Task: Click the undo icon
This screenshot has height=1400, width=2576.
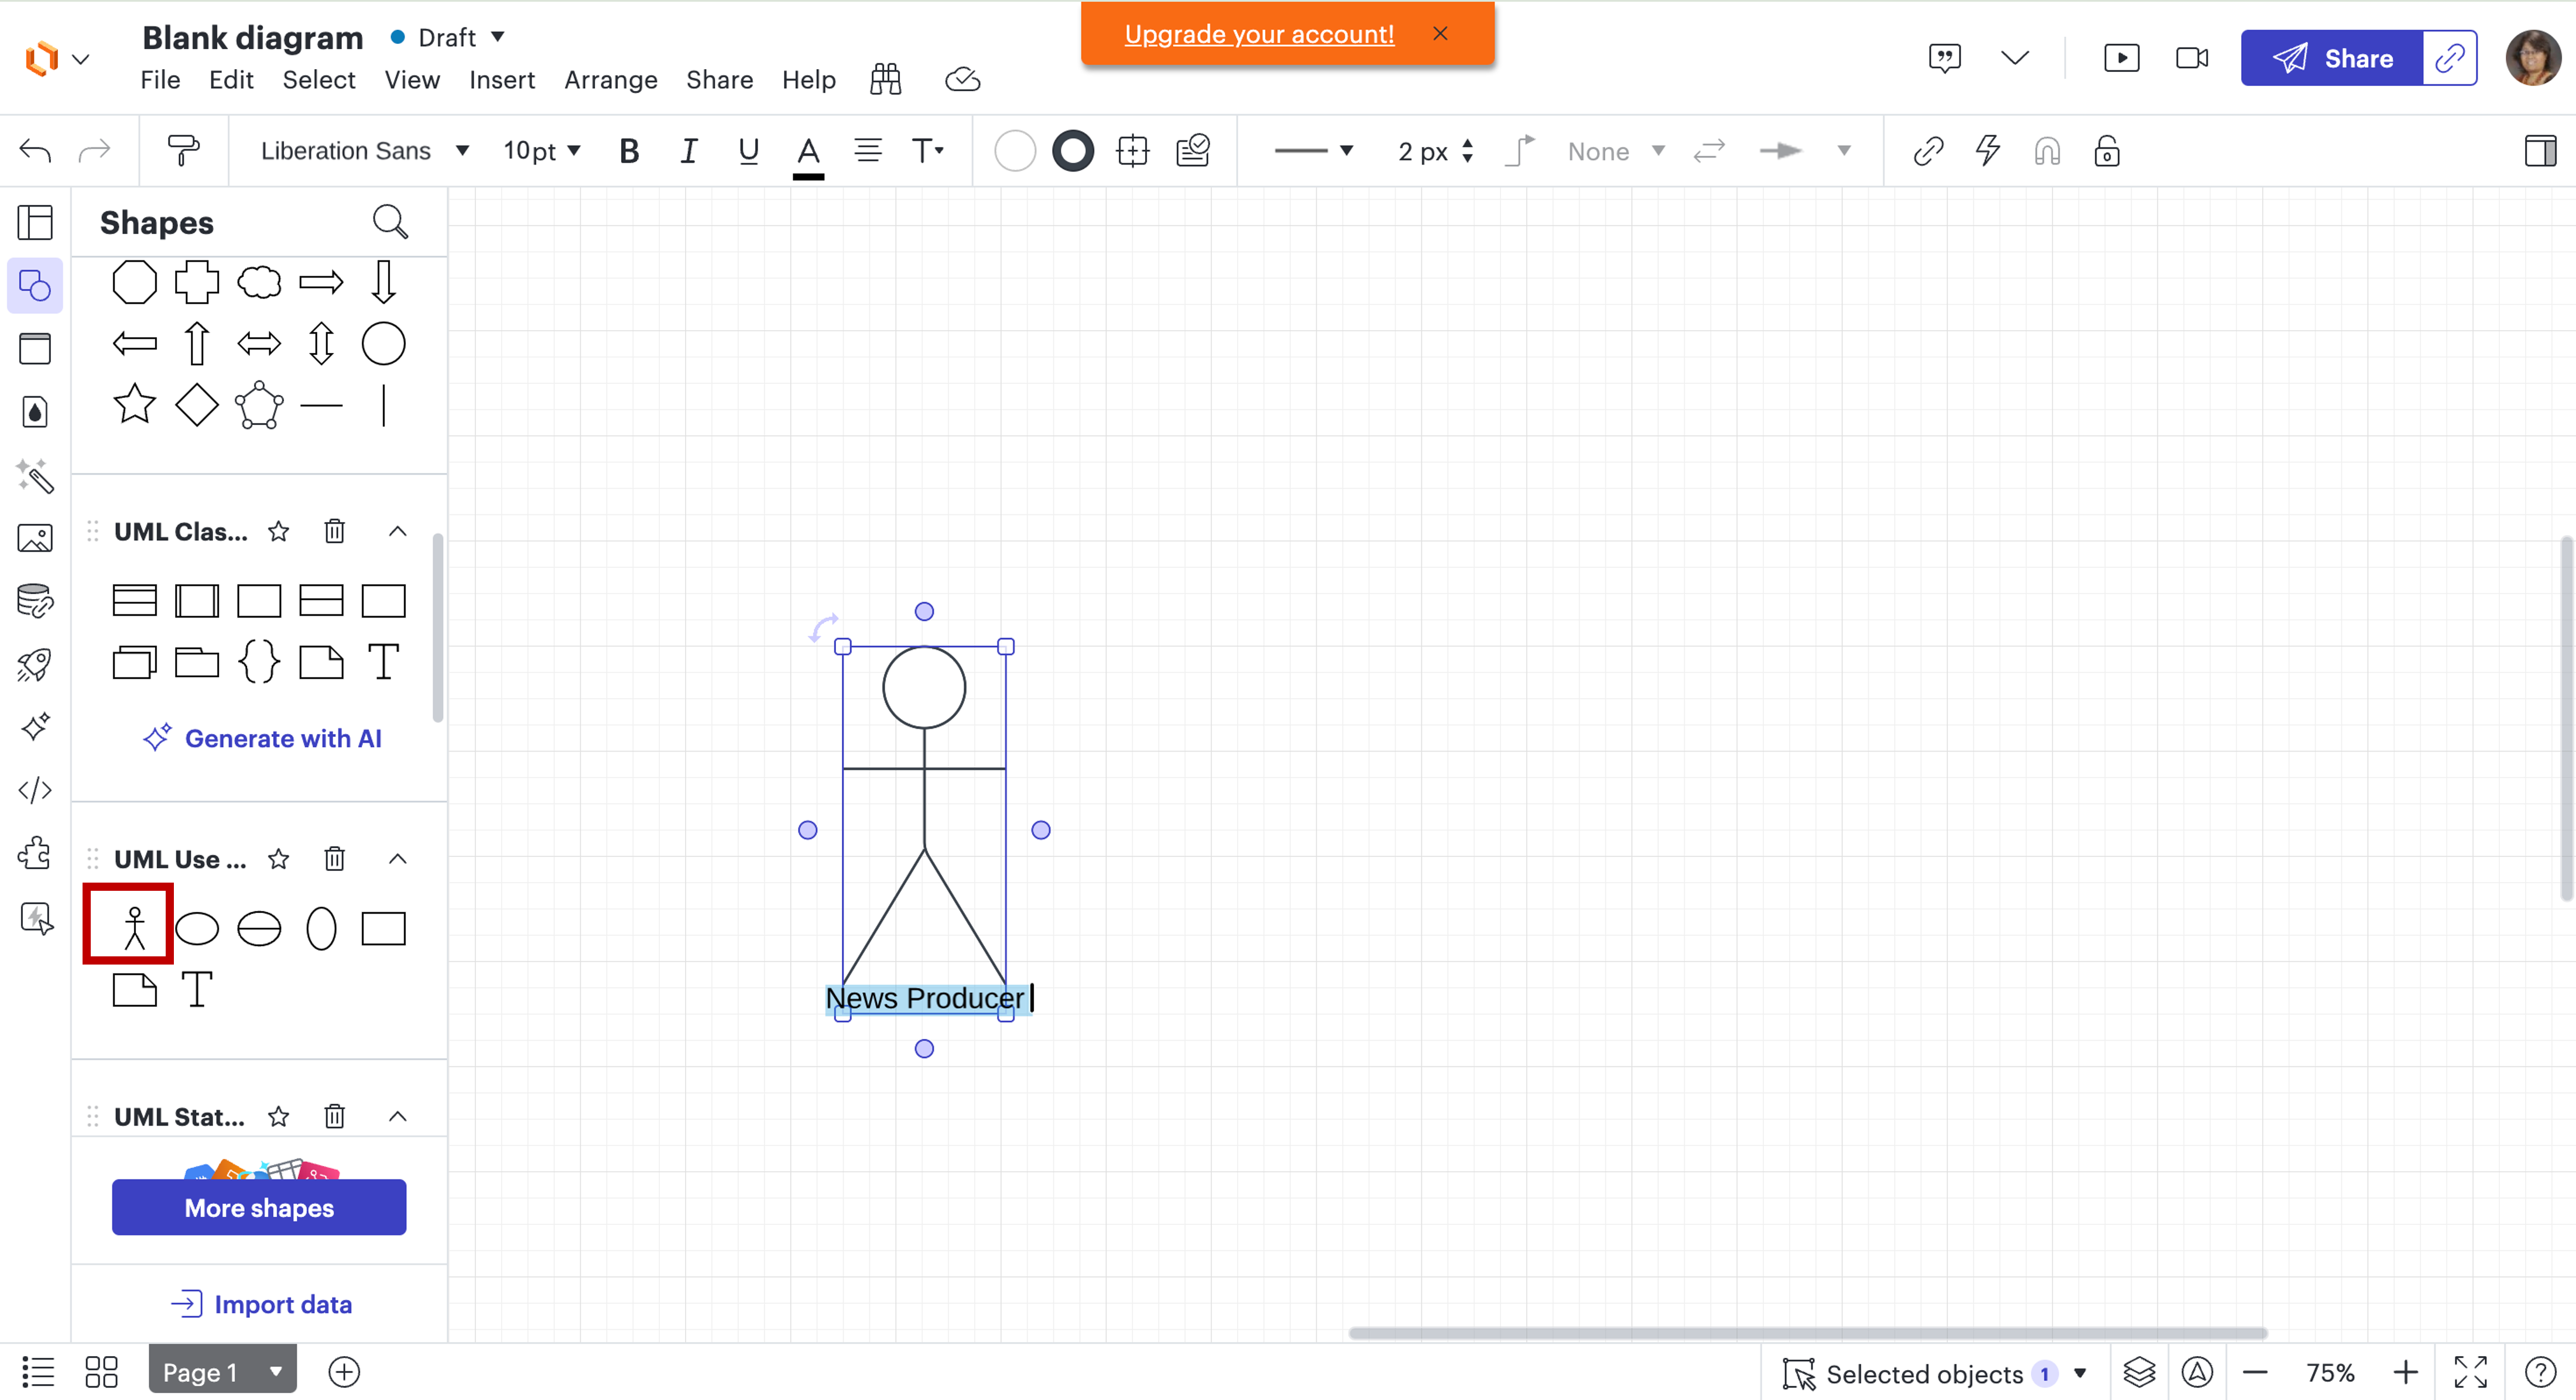Action: coord(34,150)
